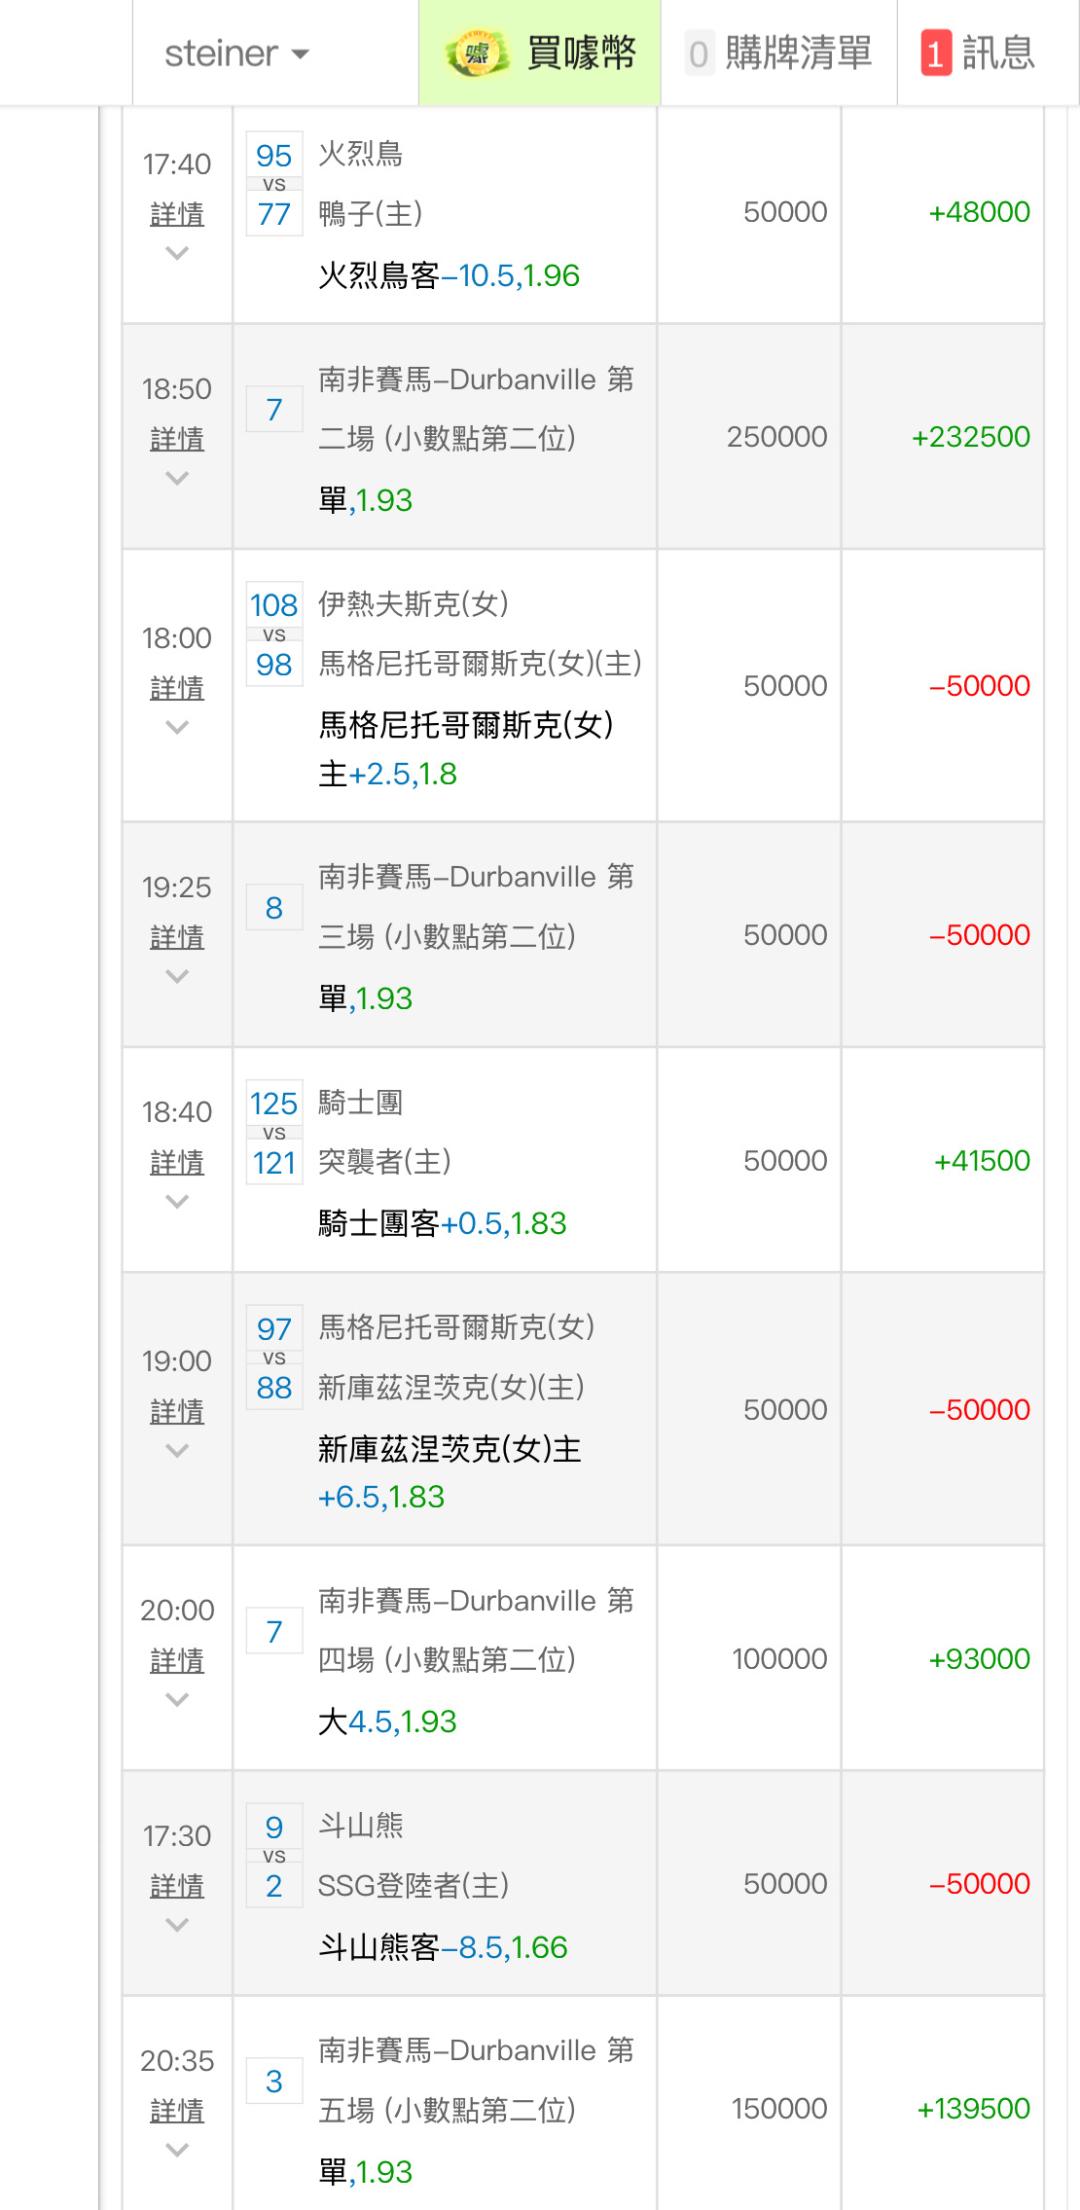Image resolution: width=1080 pixels, height=2210 pixels.
Task: Expand chevron under the 20:00 race
Action: click(177, 1700)
